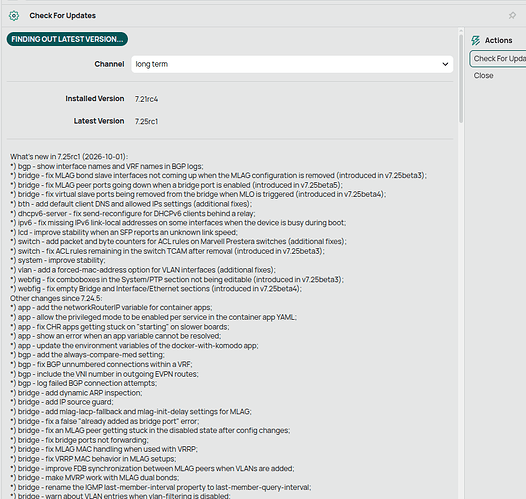This screenshot has width=526, height=499.
Task: Click the "improve FDB synchronization" changelog line
Action: 152,468
